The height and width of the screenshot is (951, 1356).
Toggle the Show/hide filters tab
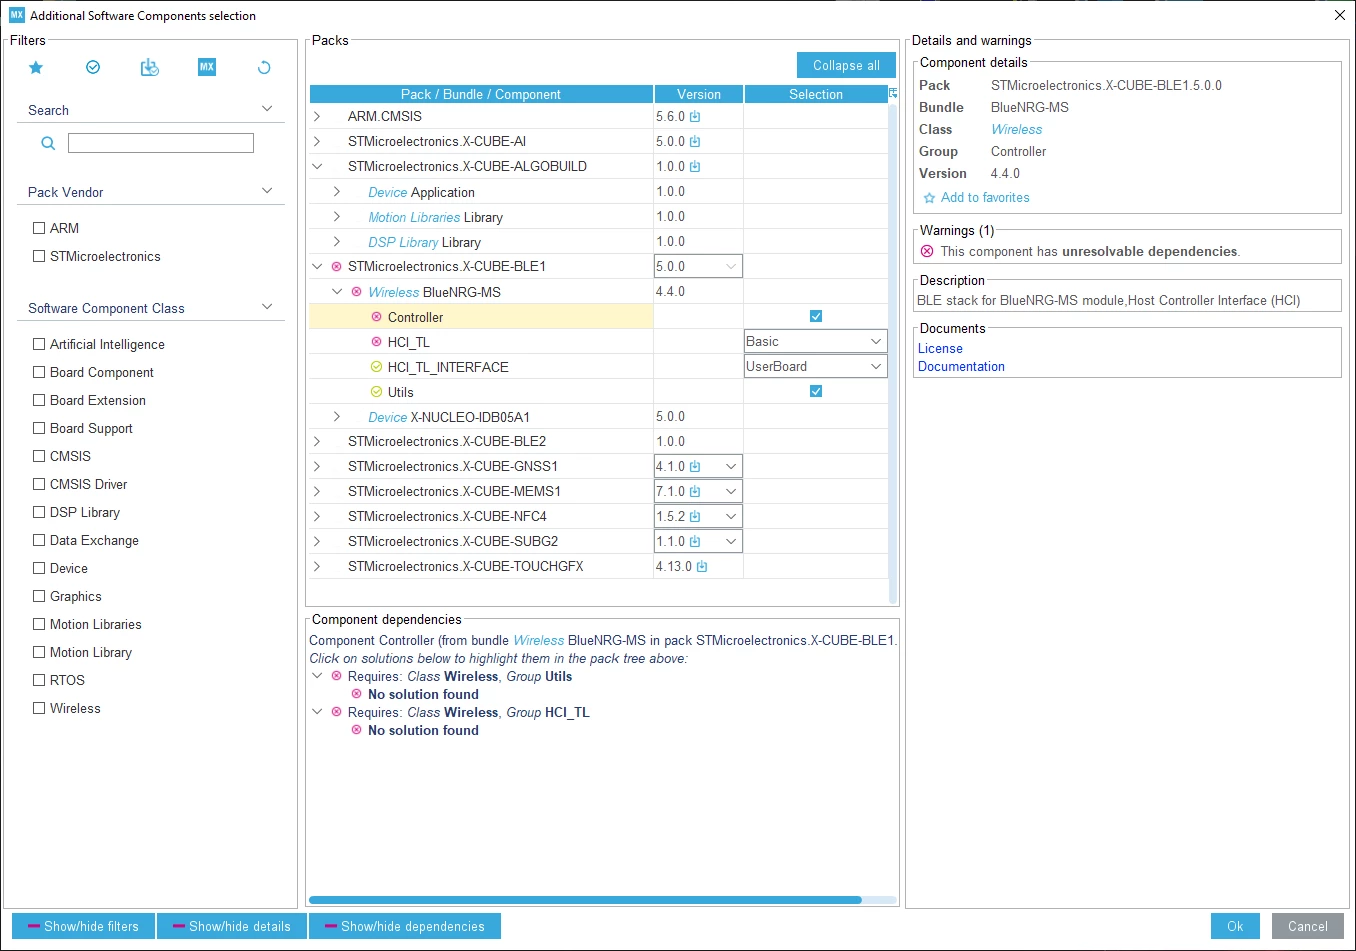tap(83, 926)
